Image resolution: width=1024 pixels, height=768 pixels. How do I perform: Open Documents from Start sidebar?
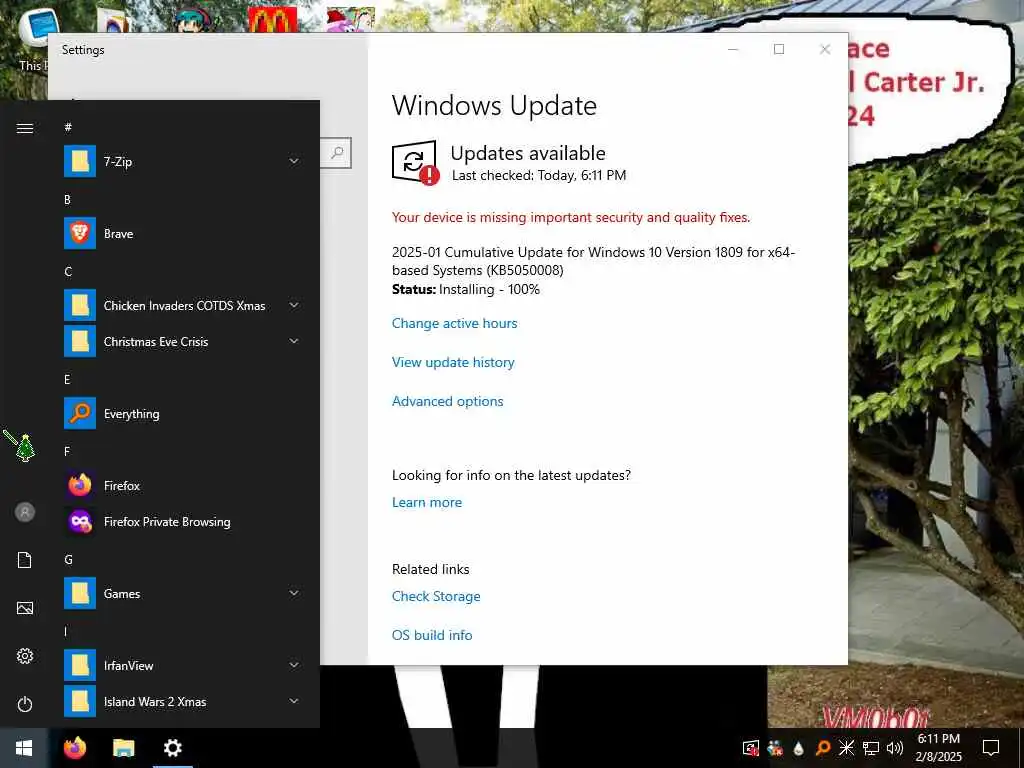click(x=25, y=560)
